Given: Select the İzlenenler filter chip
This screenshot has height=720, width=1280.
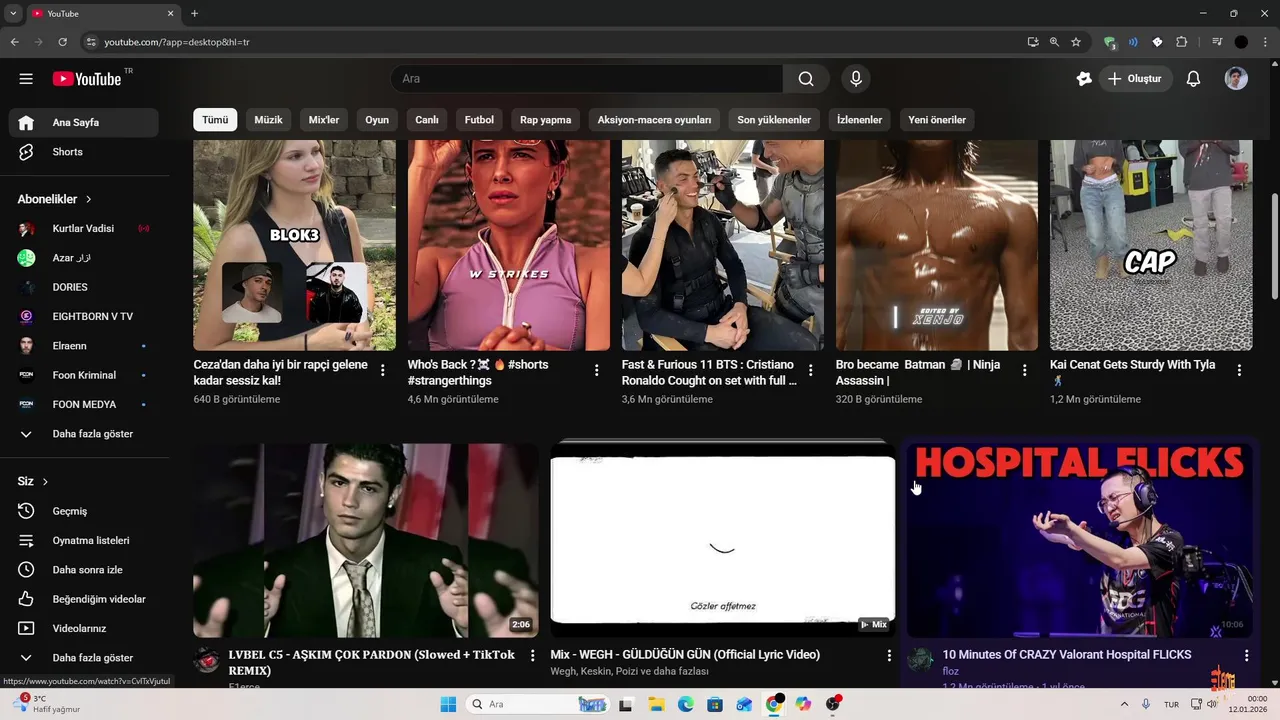Looking at the screenshot, I should tap(859, 120).
